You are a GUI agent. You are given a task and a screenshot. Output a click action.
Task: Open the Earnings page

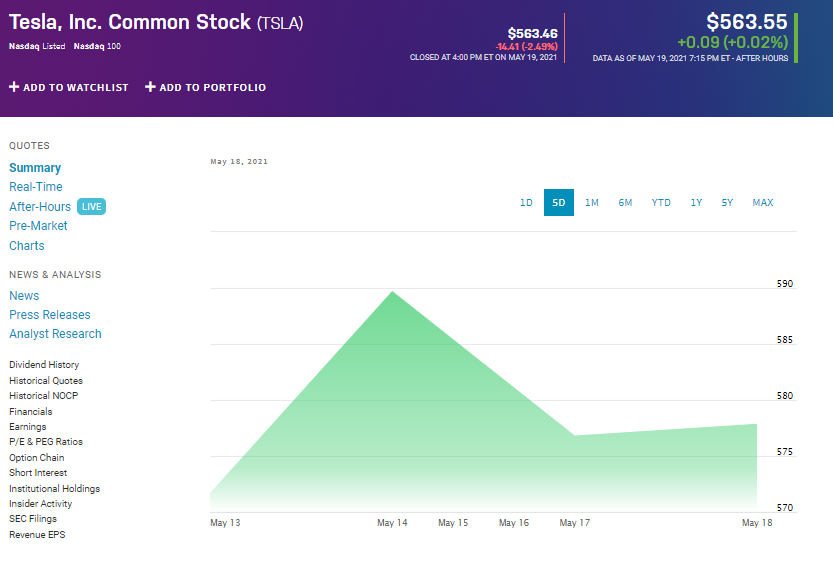(x=28, y=427)
